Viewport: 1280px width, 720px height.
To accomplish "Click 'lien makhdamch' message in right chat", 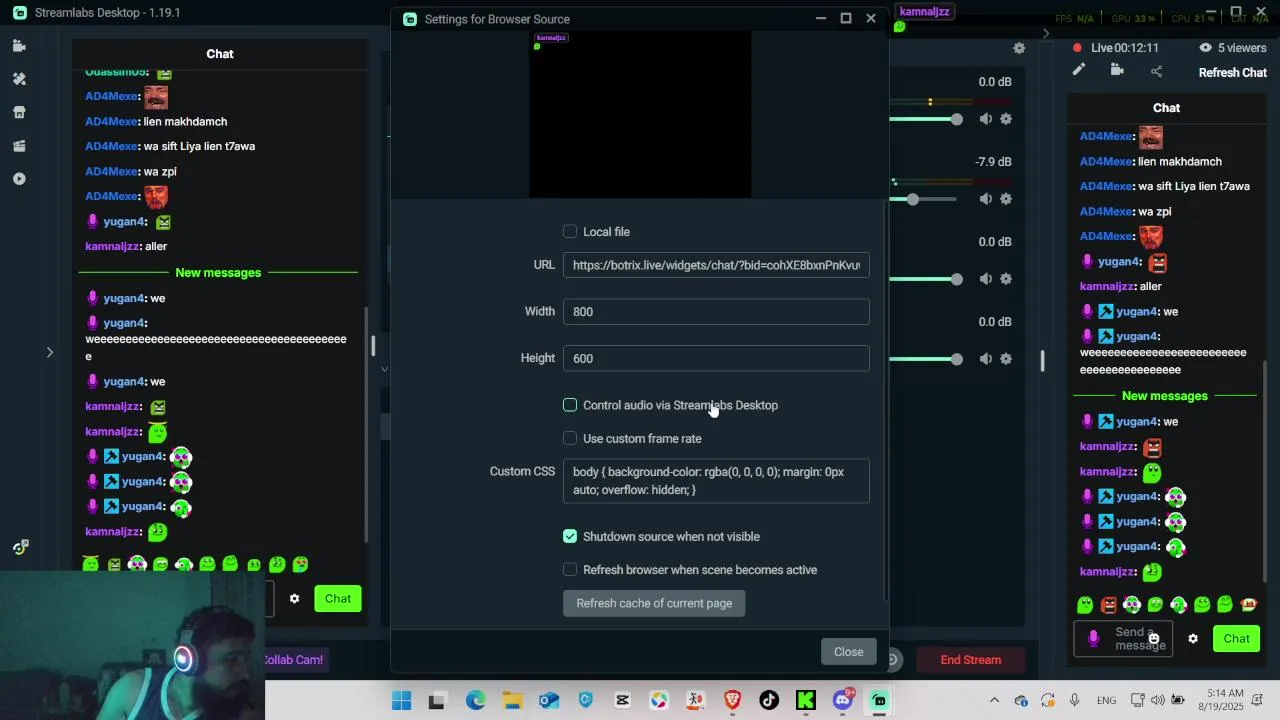I will tap(1180, 162).
